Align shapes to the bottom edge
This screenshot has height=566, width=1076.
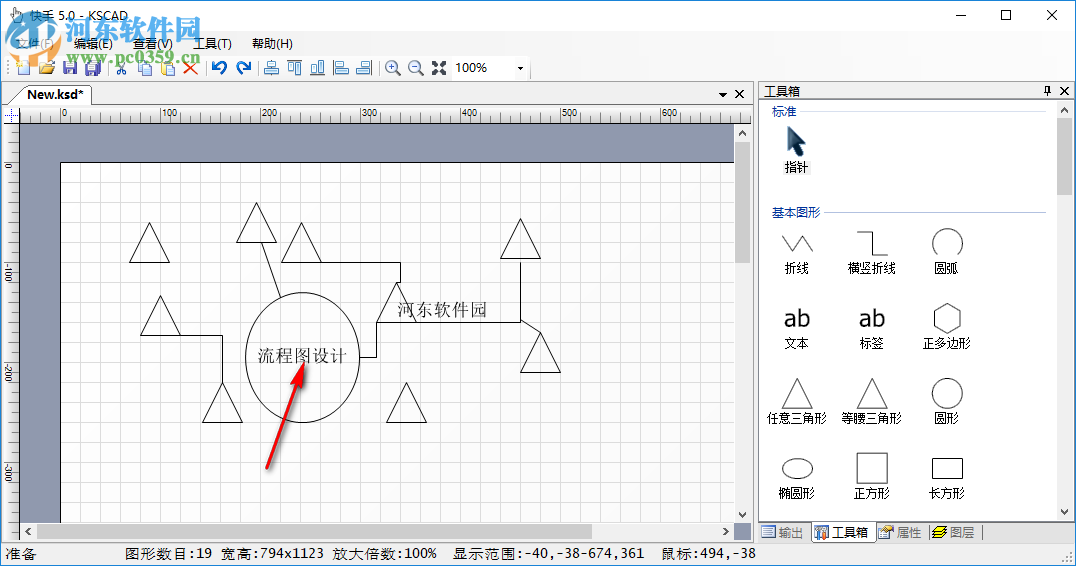point(318,67)
